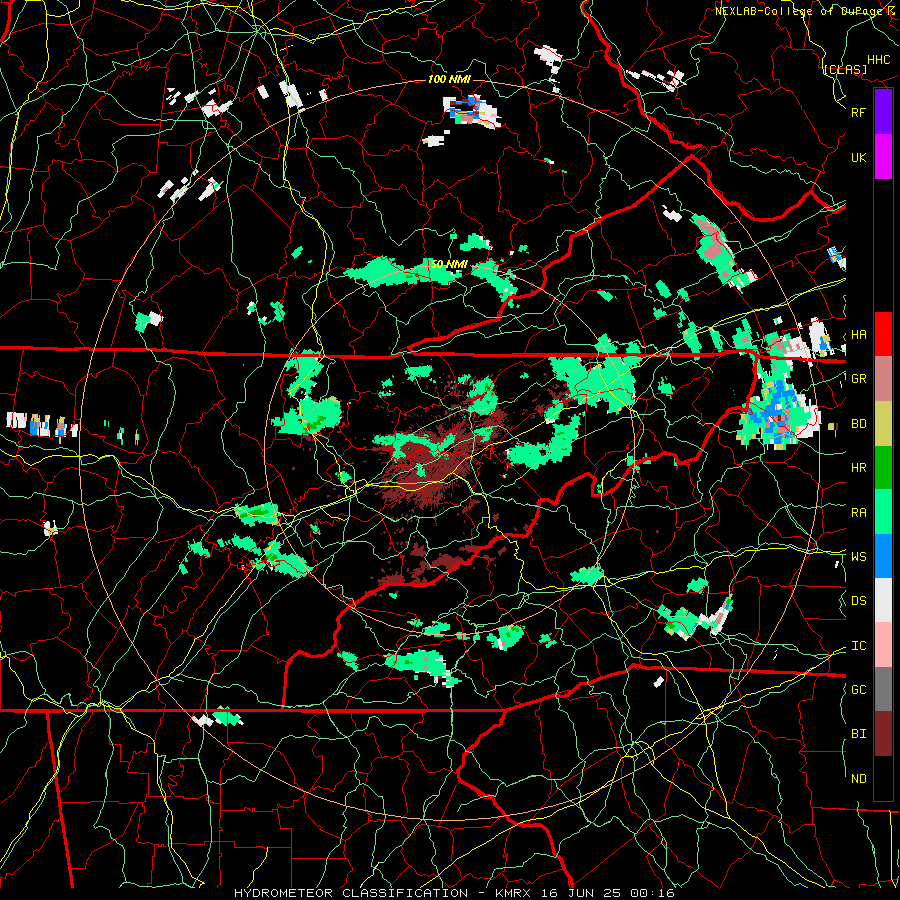Image resolution: width=900 pixels, height=900 pixels.
Task: Click the "RF" legend label
Action: (858, 112)
